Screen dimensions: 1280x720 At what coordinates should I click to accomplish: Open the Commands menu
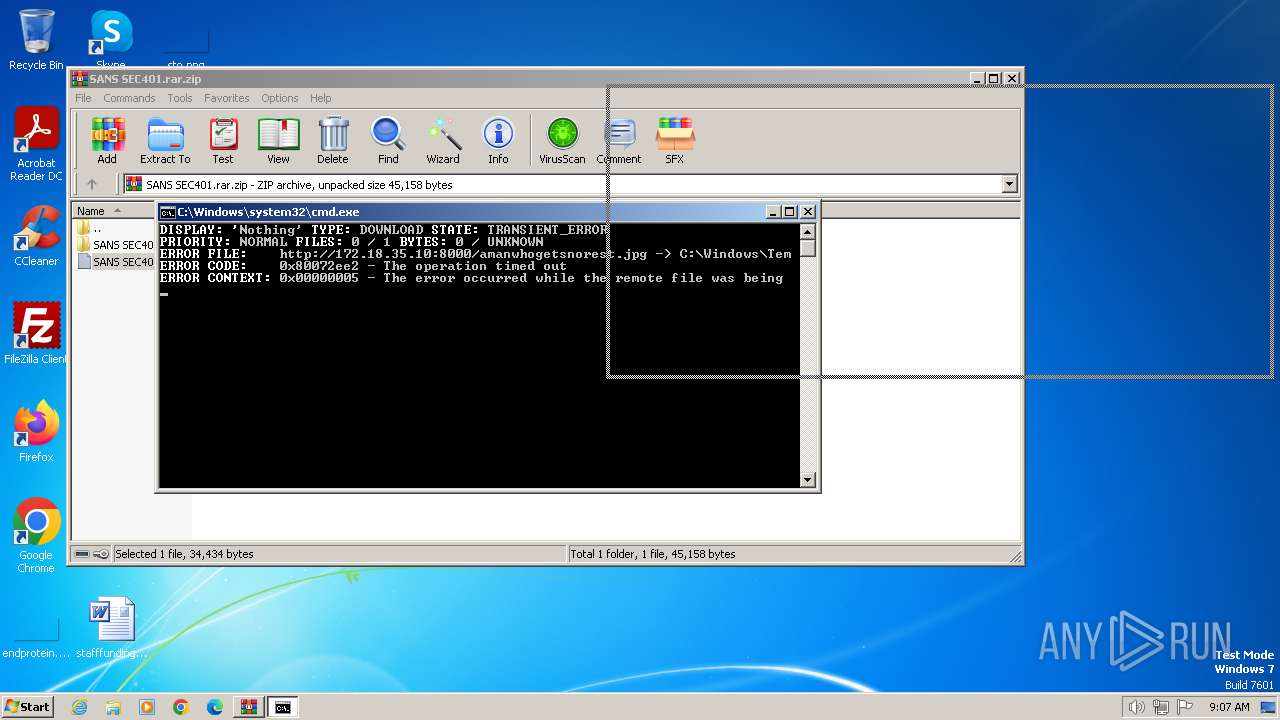[x=129, y=98]
